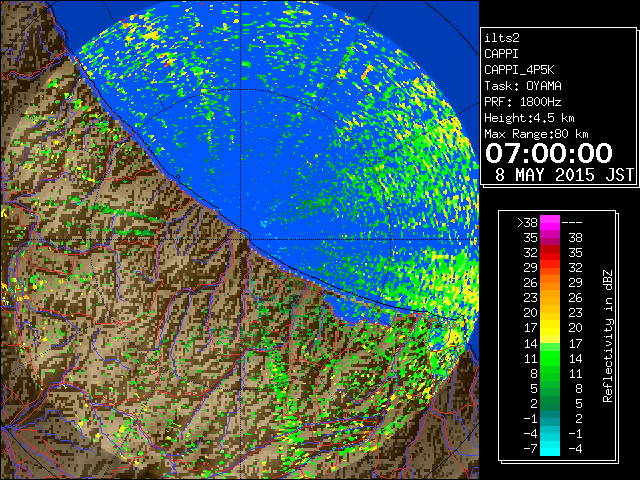Click 'Task: OYAMA' text
The height and width of the screenshot is (480, 640).
pyautogui.click(x=523, y=86)
